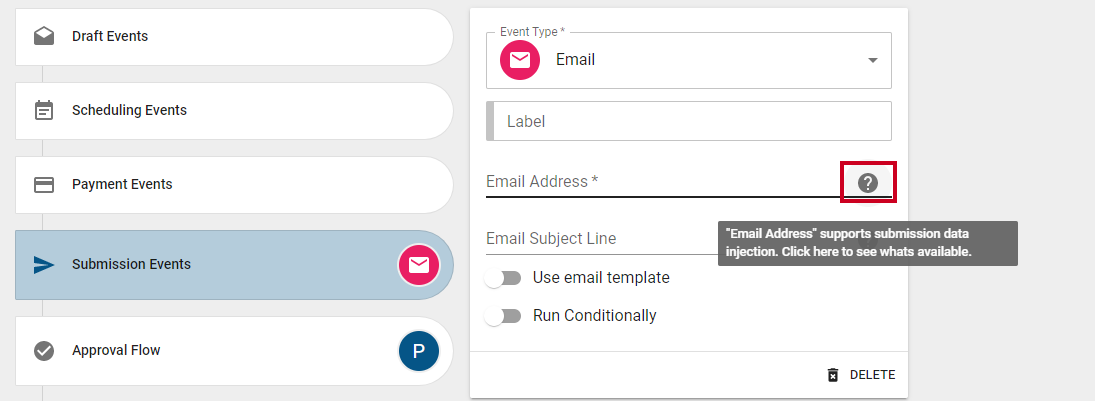Click the Payment Events credit card icon
1095x401 pixels.
44,184
